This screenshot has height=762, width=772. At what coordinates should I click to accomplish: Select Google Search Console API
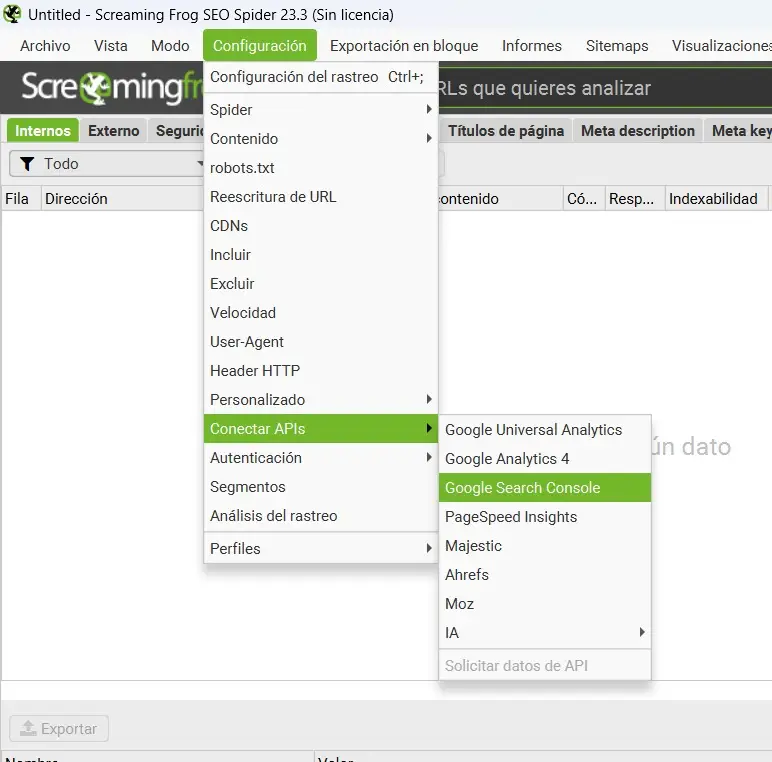click(x=545, y=488)
